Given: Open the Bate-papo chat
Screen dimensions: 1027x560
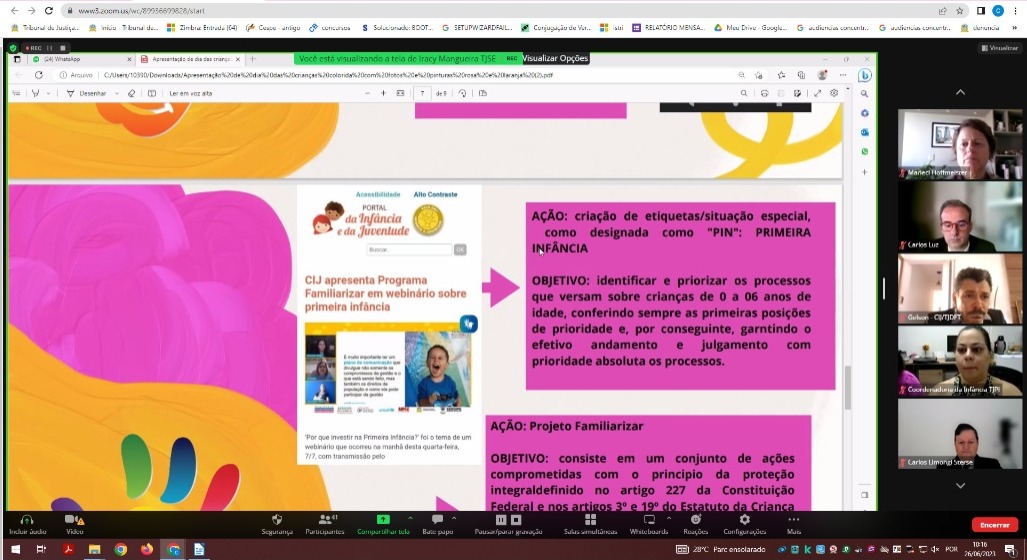Looking at the screenshot, I should tap(437, 520).
